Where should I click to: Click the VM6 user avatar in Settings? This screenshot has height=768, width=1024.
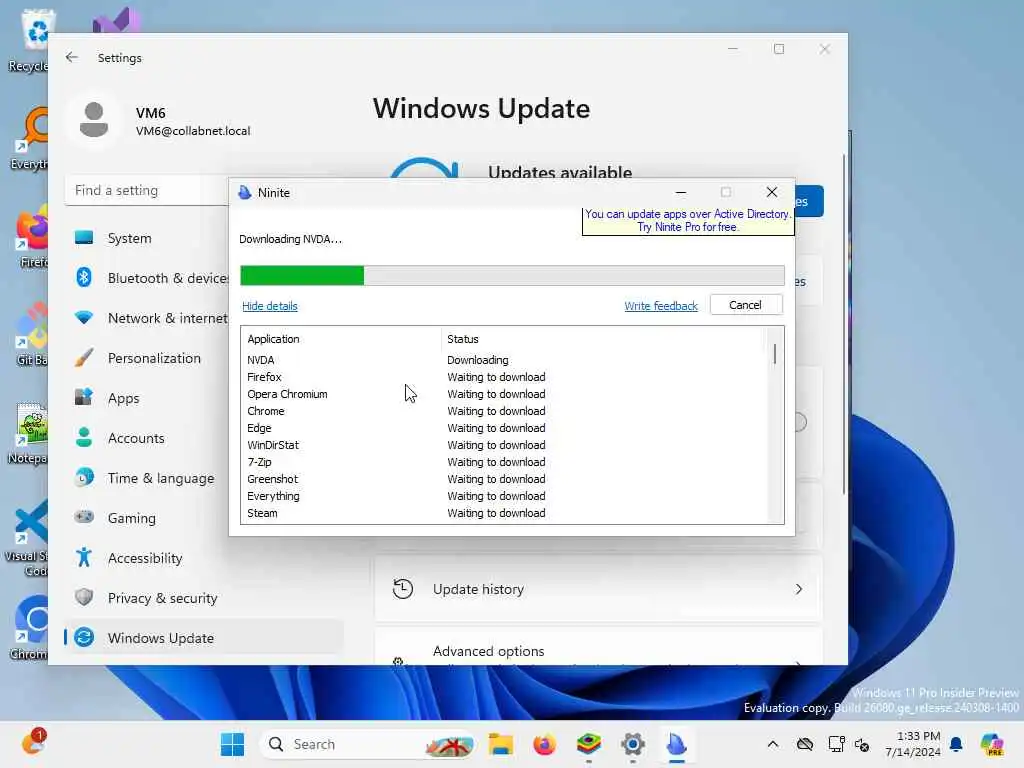(94, 120)
